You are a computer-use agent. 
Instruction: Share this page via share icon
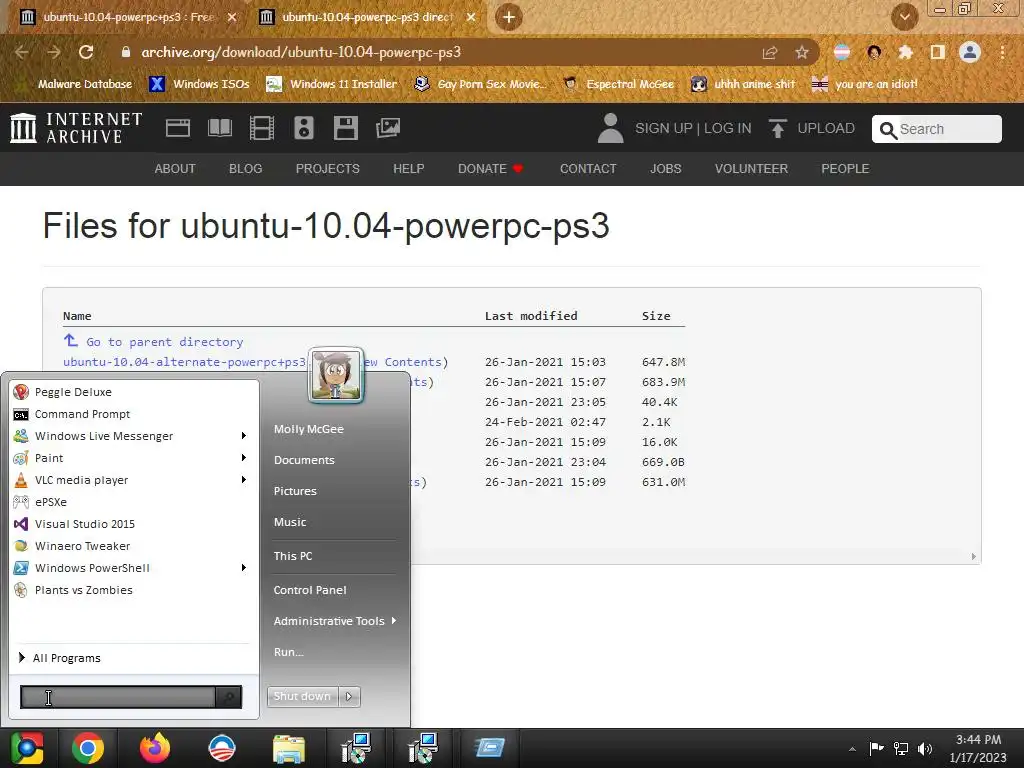pos(770,52)
